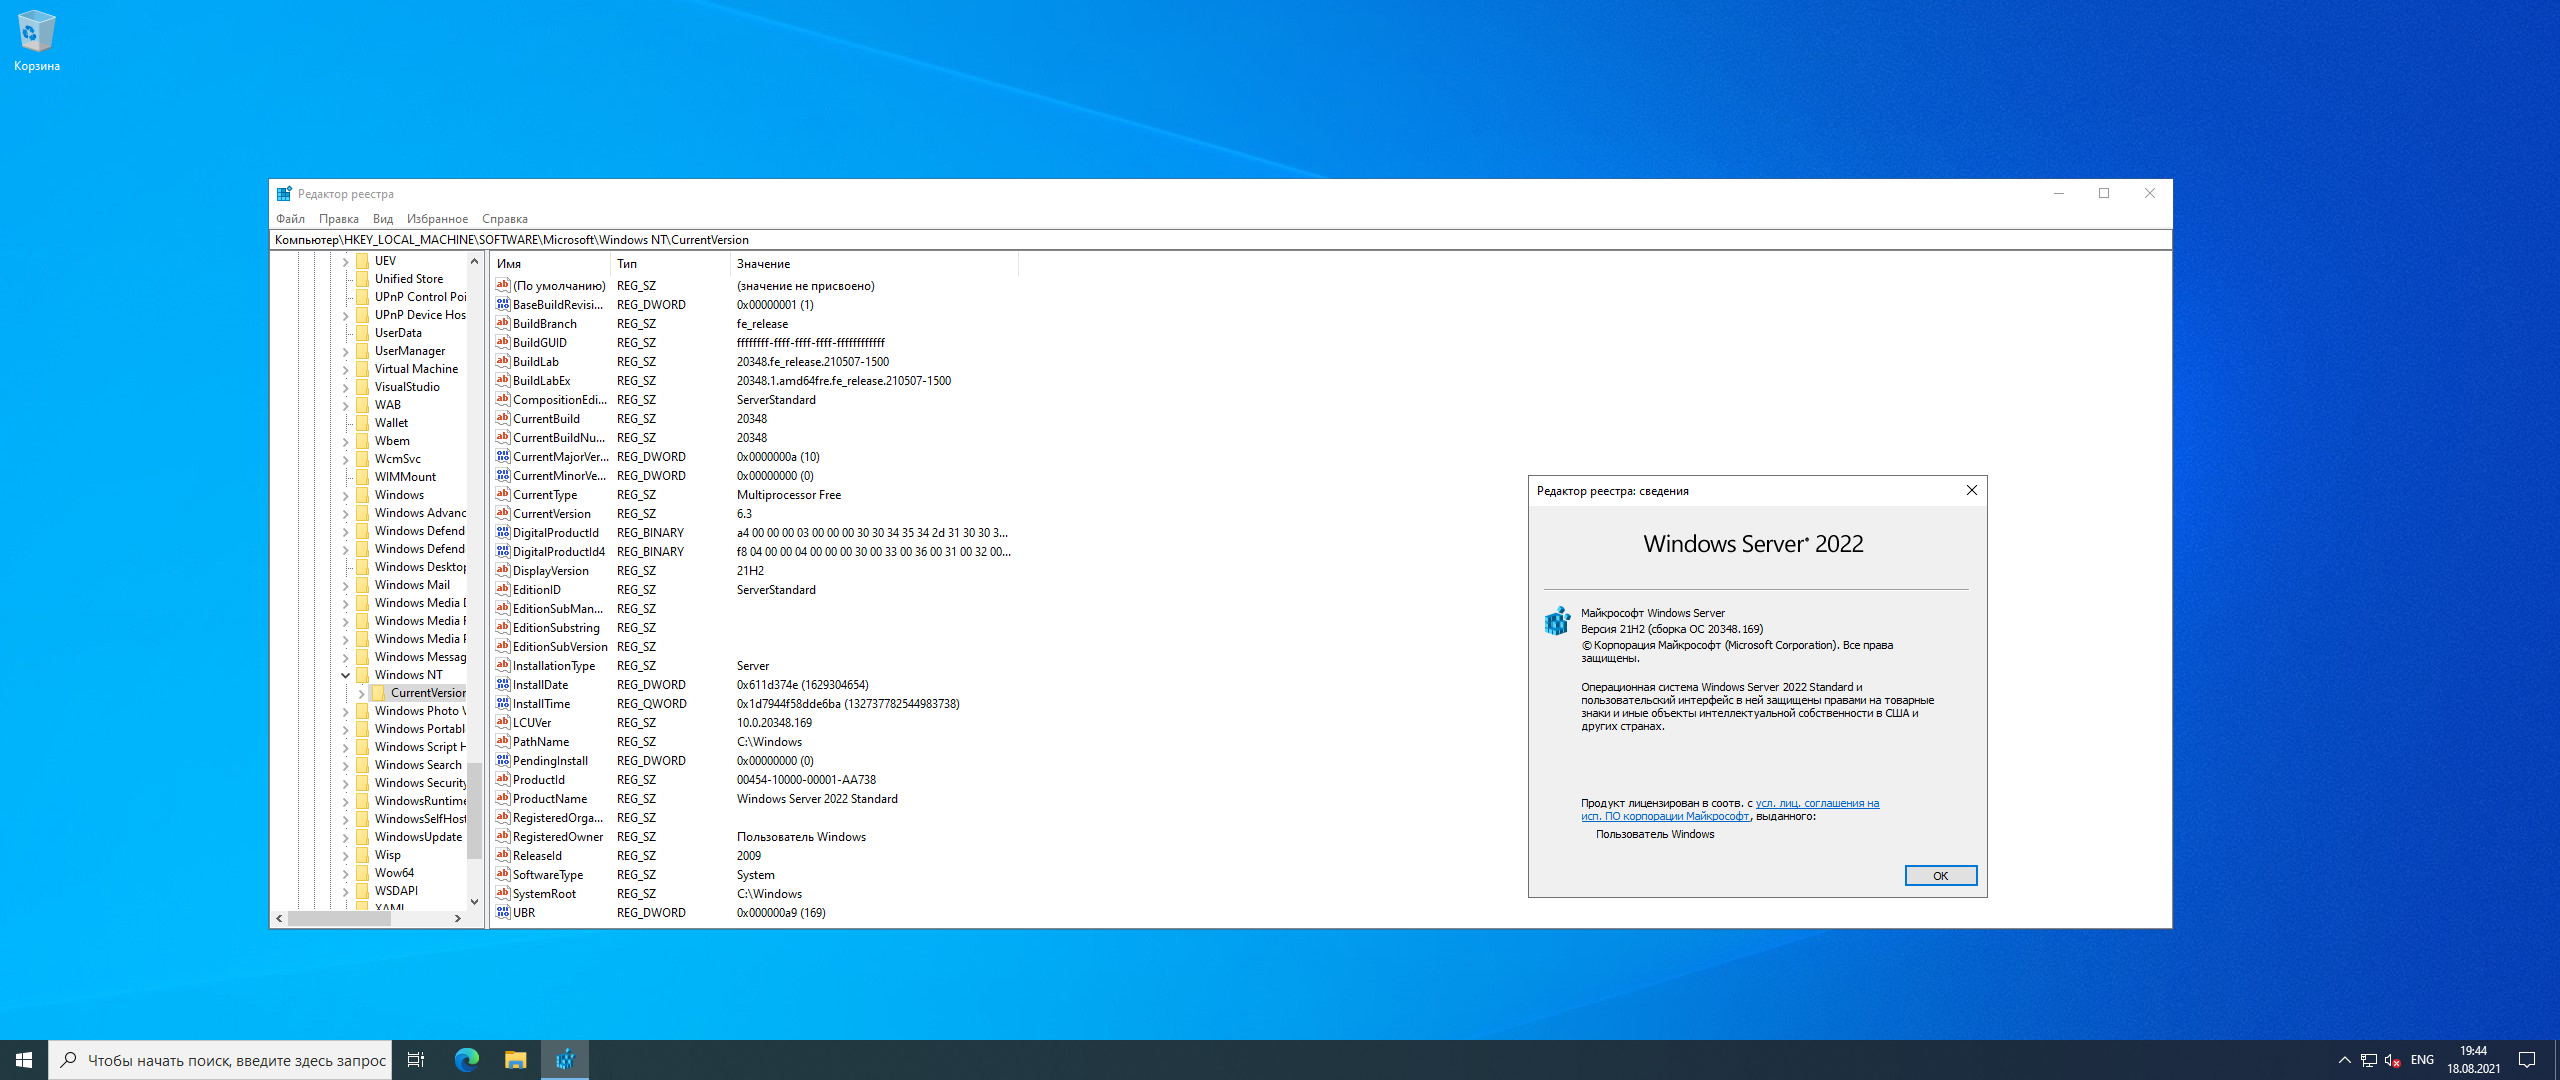Click the Registry Editor title bar icon
Viewport: 2560px width, 1080px height.
284,194
